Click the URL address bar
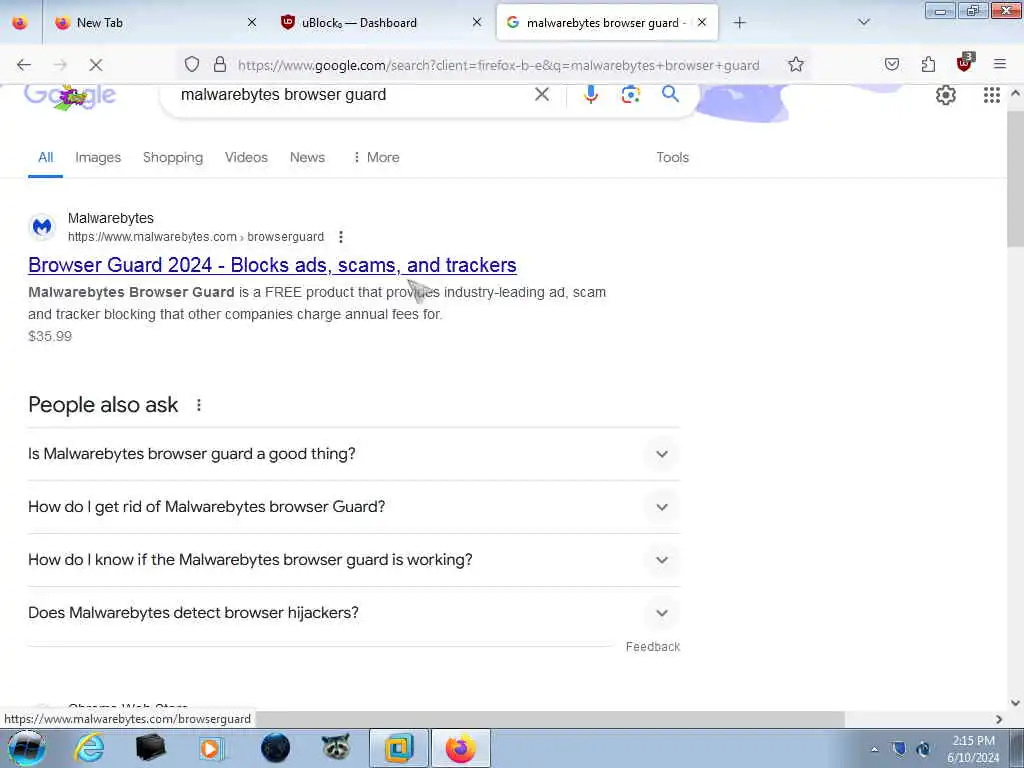 [x=498, y=65]
